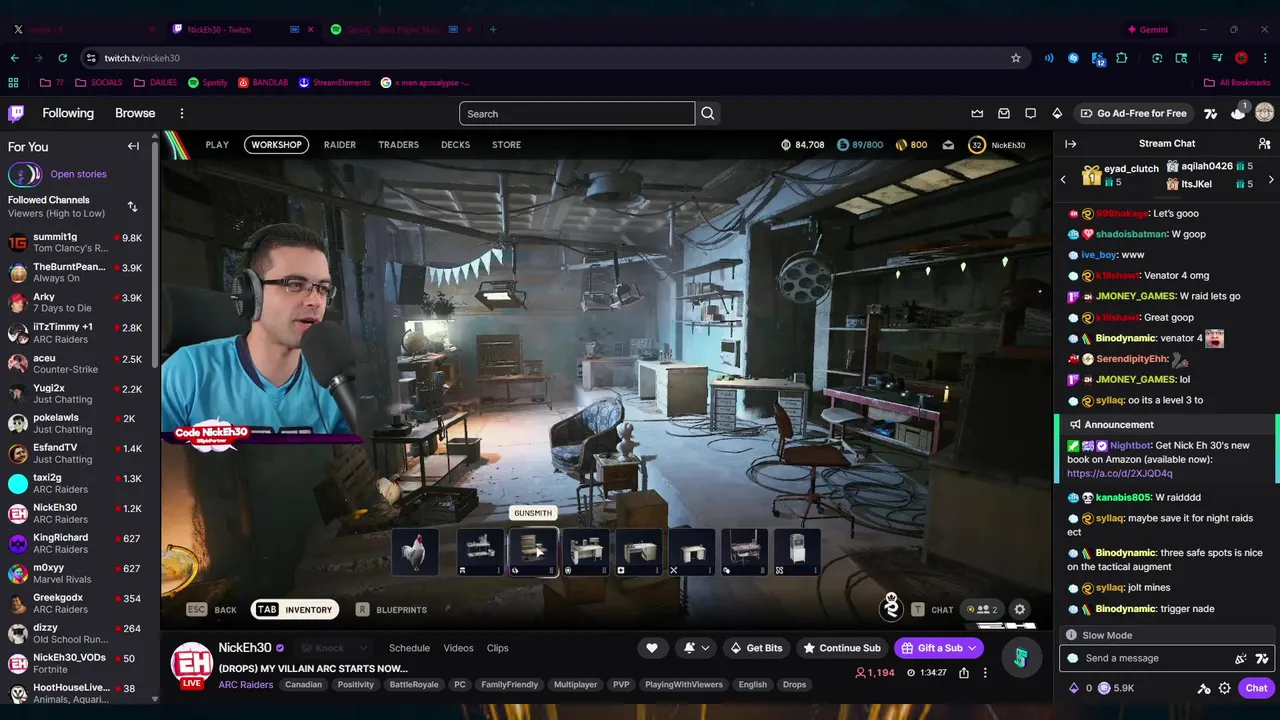Open the Spotify bookmark
Viewport: 1280px width, 720px height.
(208, 83)
